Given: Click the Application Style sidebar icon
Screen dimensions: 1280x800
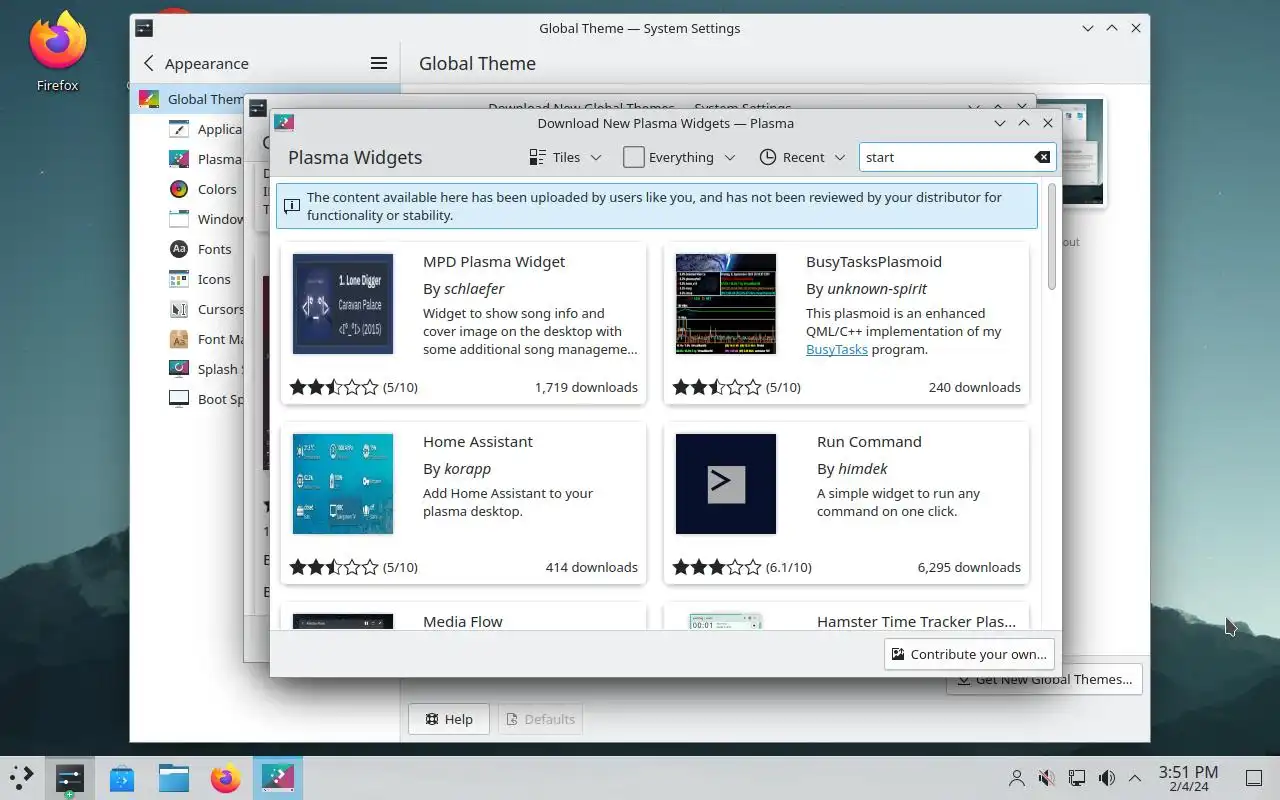Looking at the screenshot, I should pyautogui.click(x=179, y=129).
